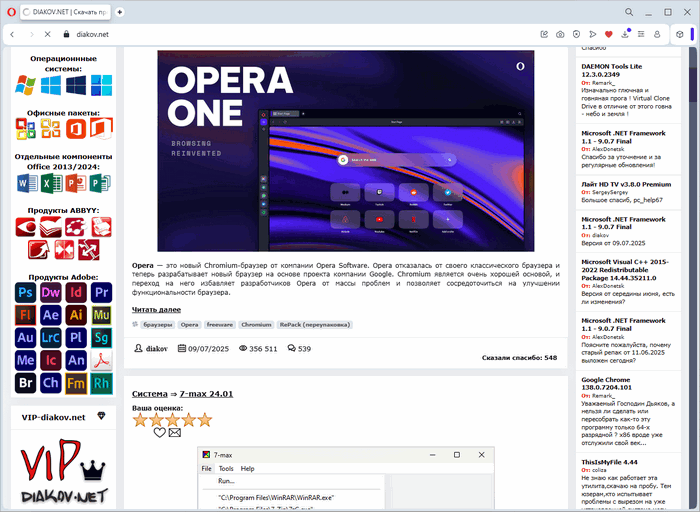Screen dimensions: 700x512
Task: Open the VIP-diakov.net heading link
Action: tap(53, 417)
